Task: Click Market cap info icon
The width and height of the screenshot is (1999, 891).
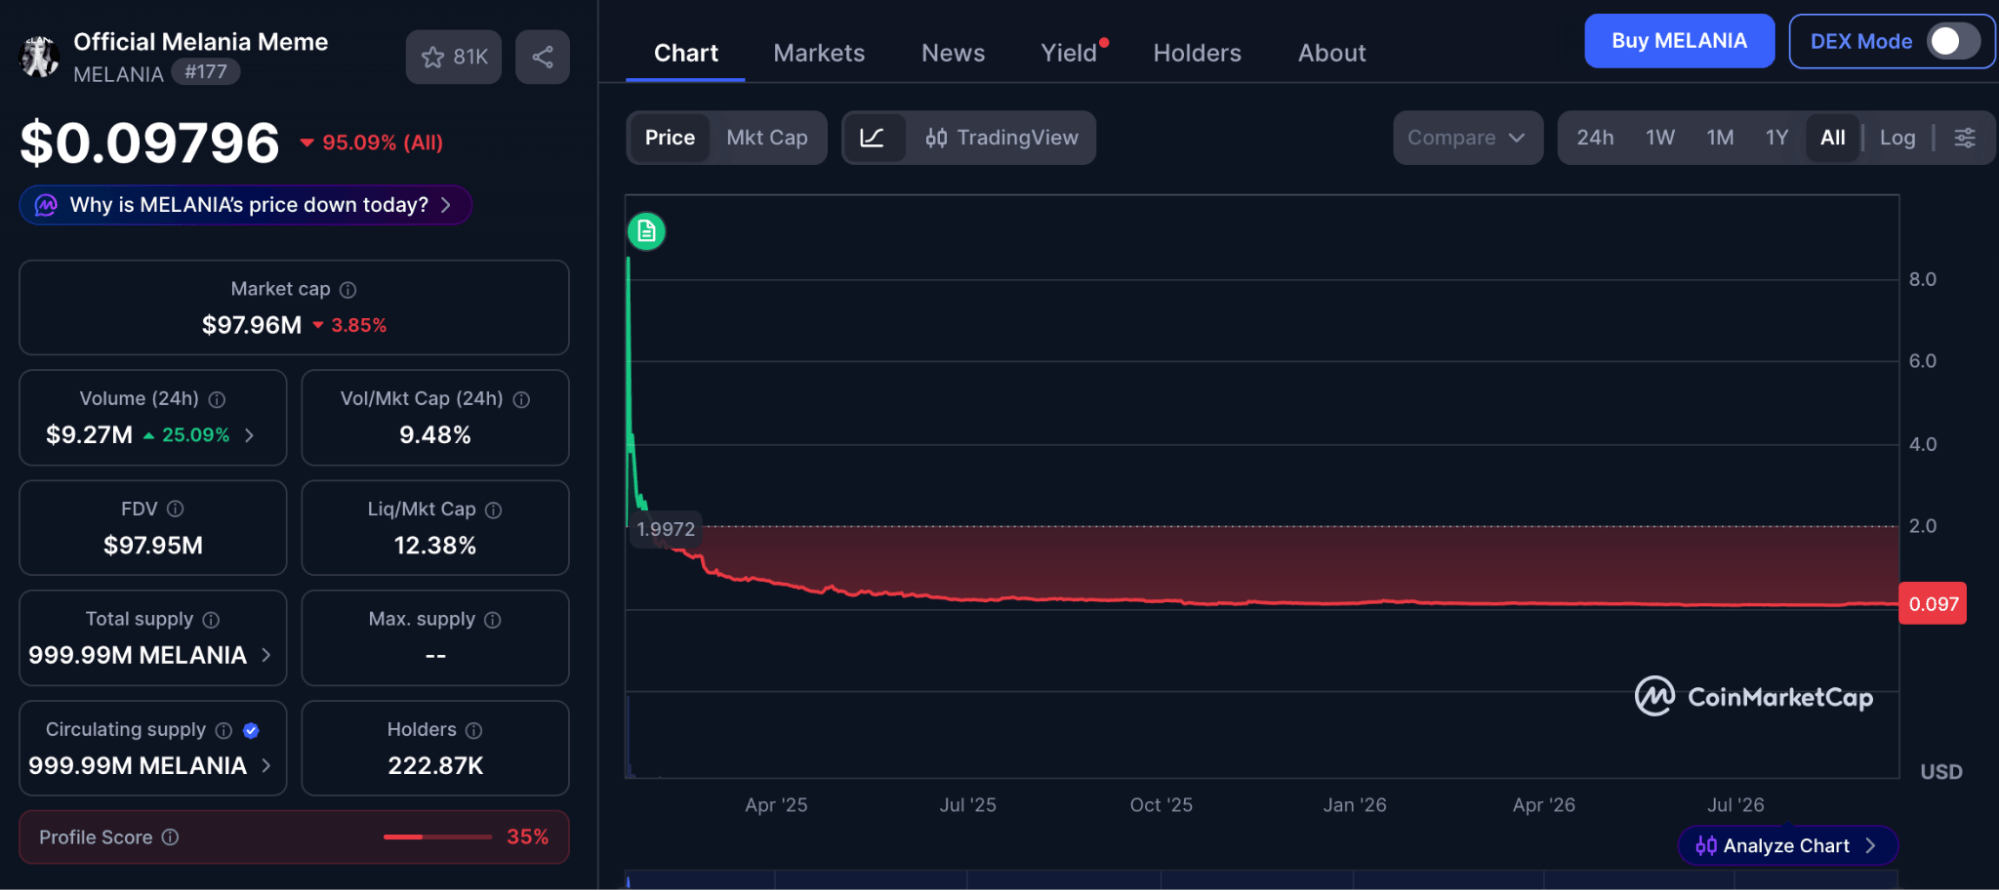Action: (348, 290)
